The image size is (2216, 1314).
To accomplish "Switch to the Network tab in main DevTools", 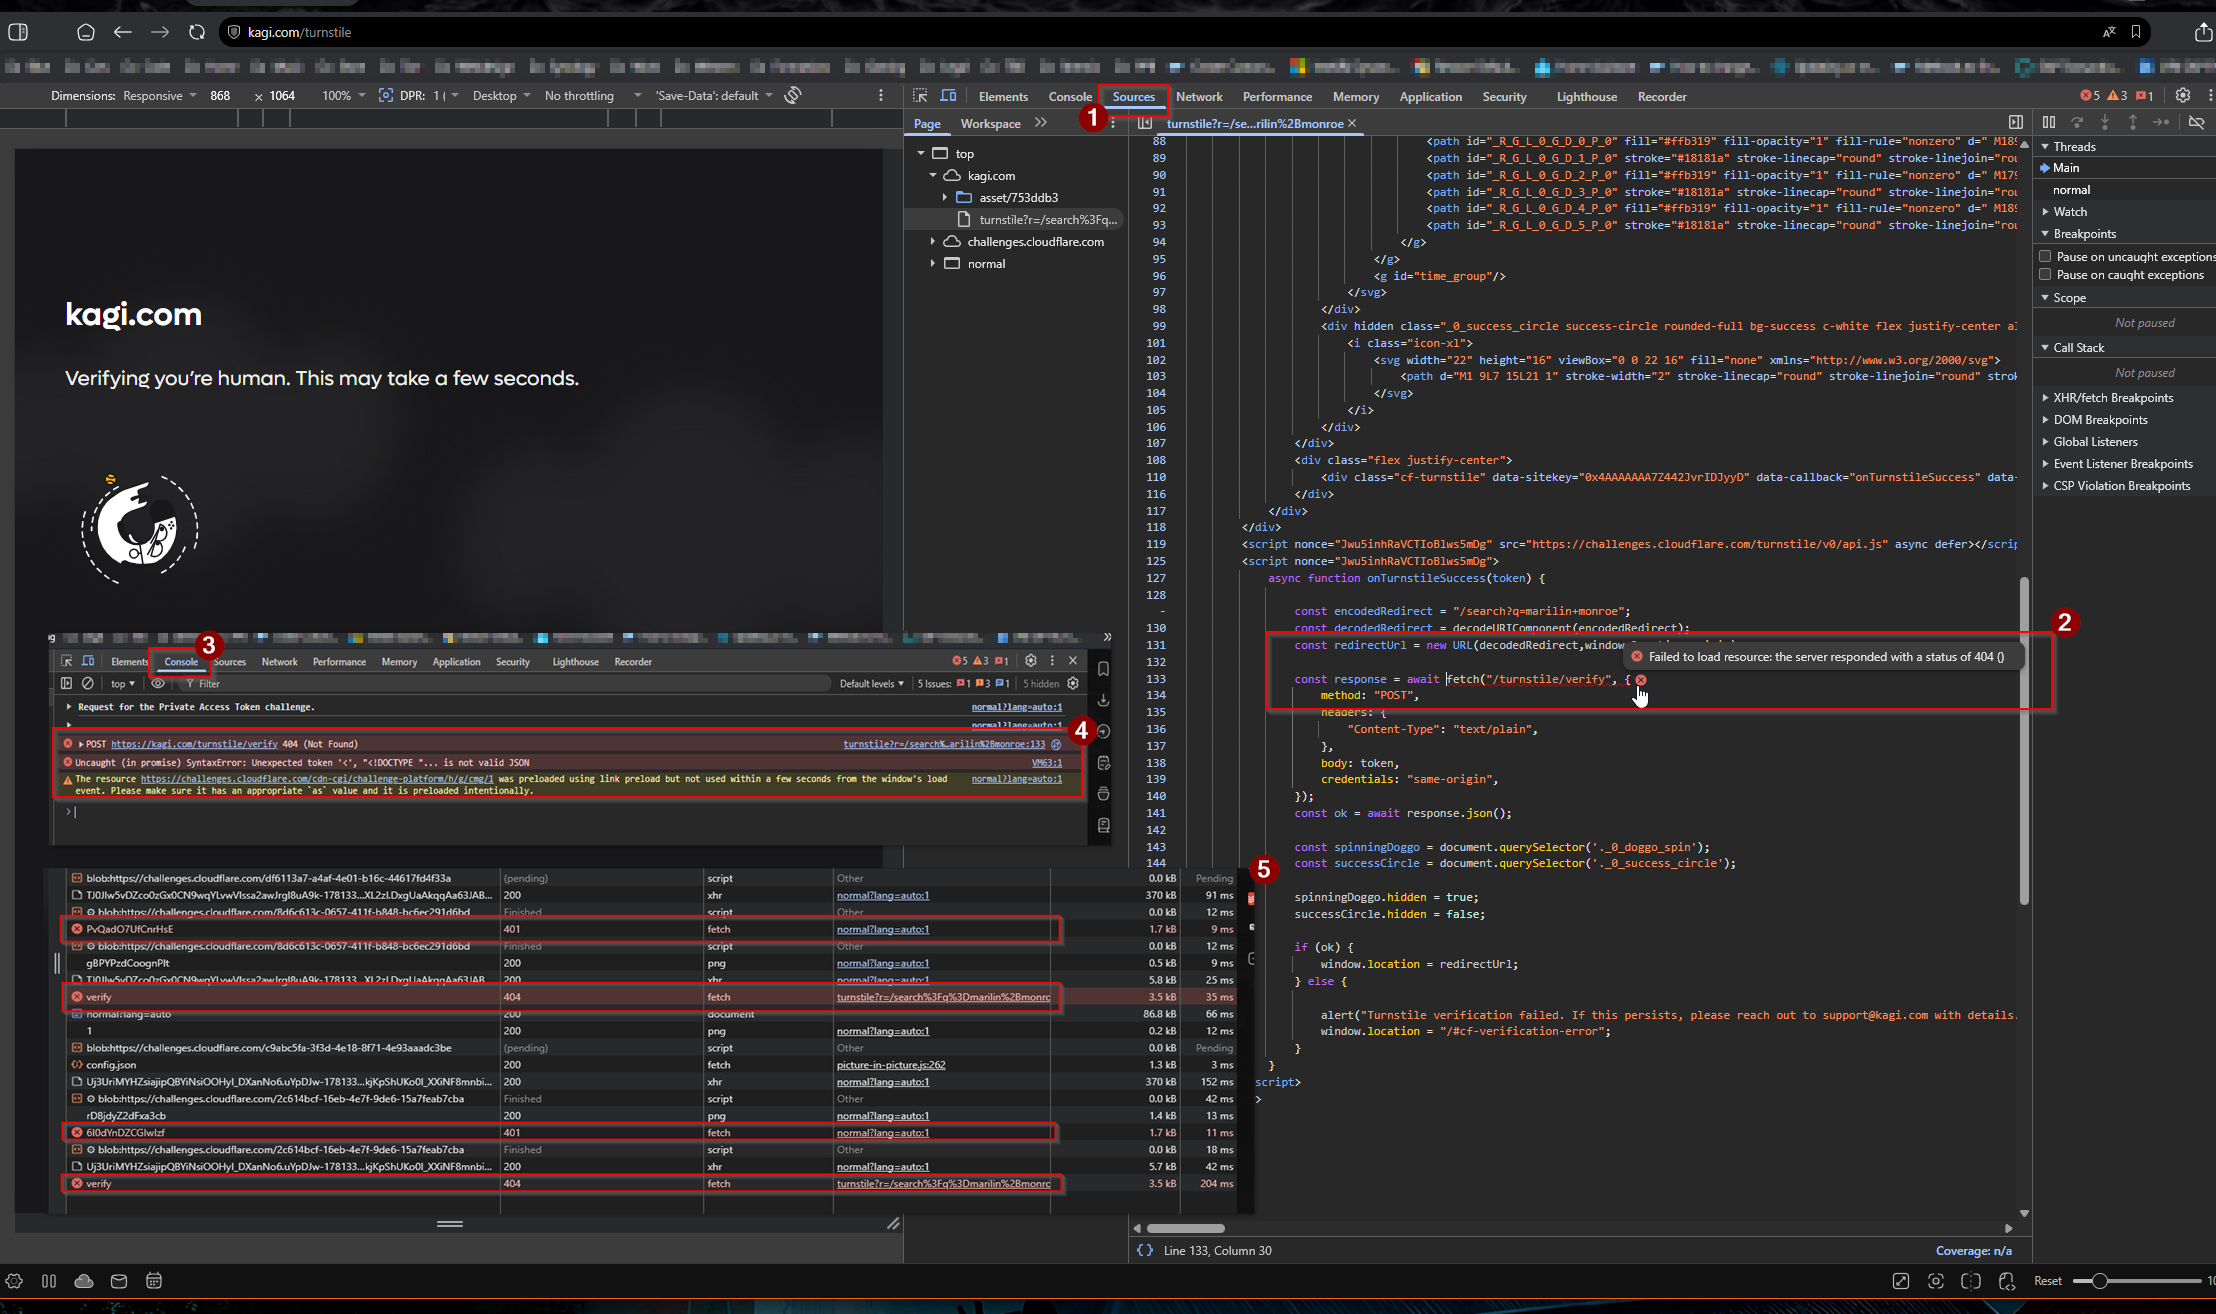I will [1199, 97].
